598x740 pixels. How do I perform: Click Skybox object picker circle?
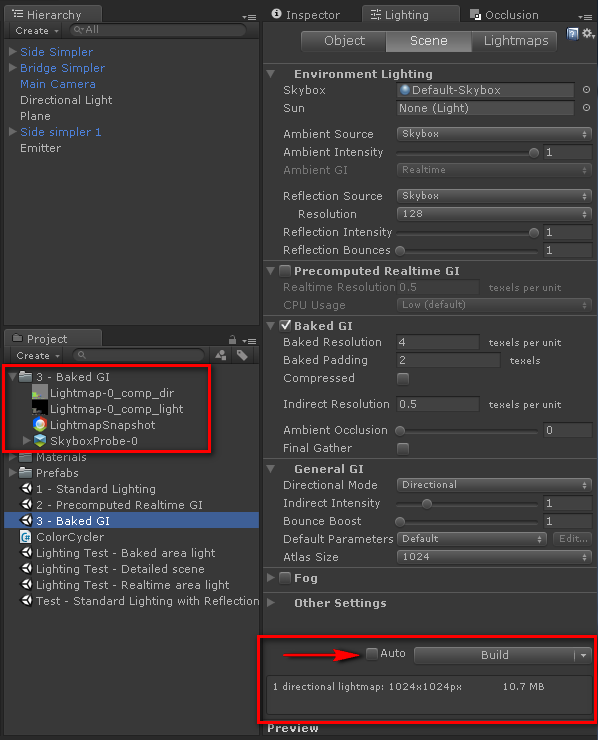coord(586,90)
